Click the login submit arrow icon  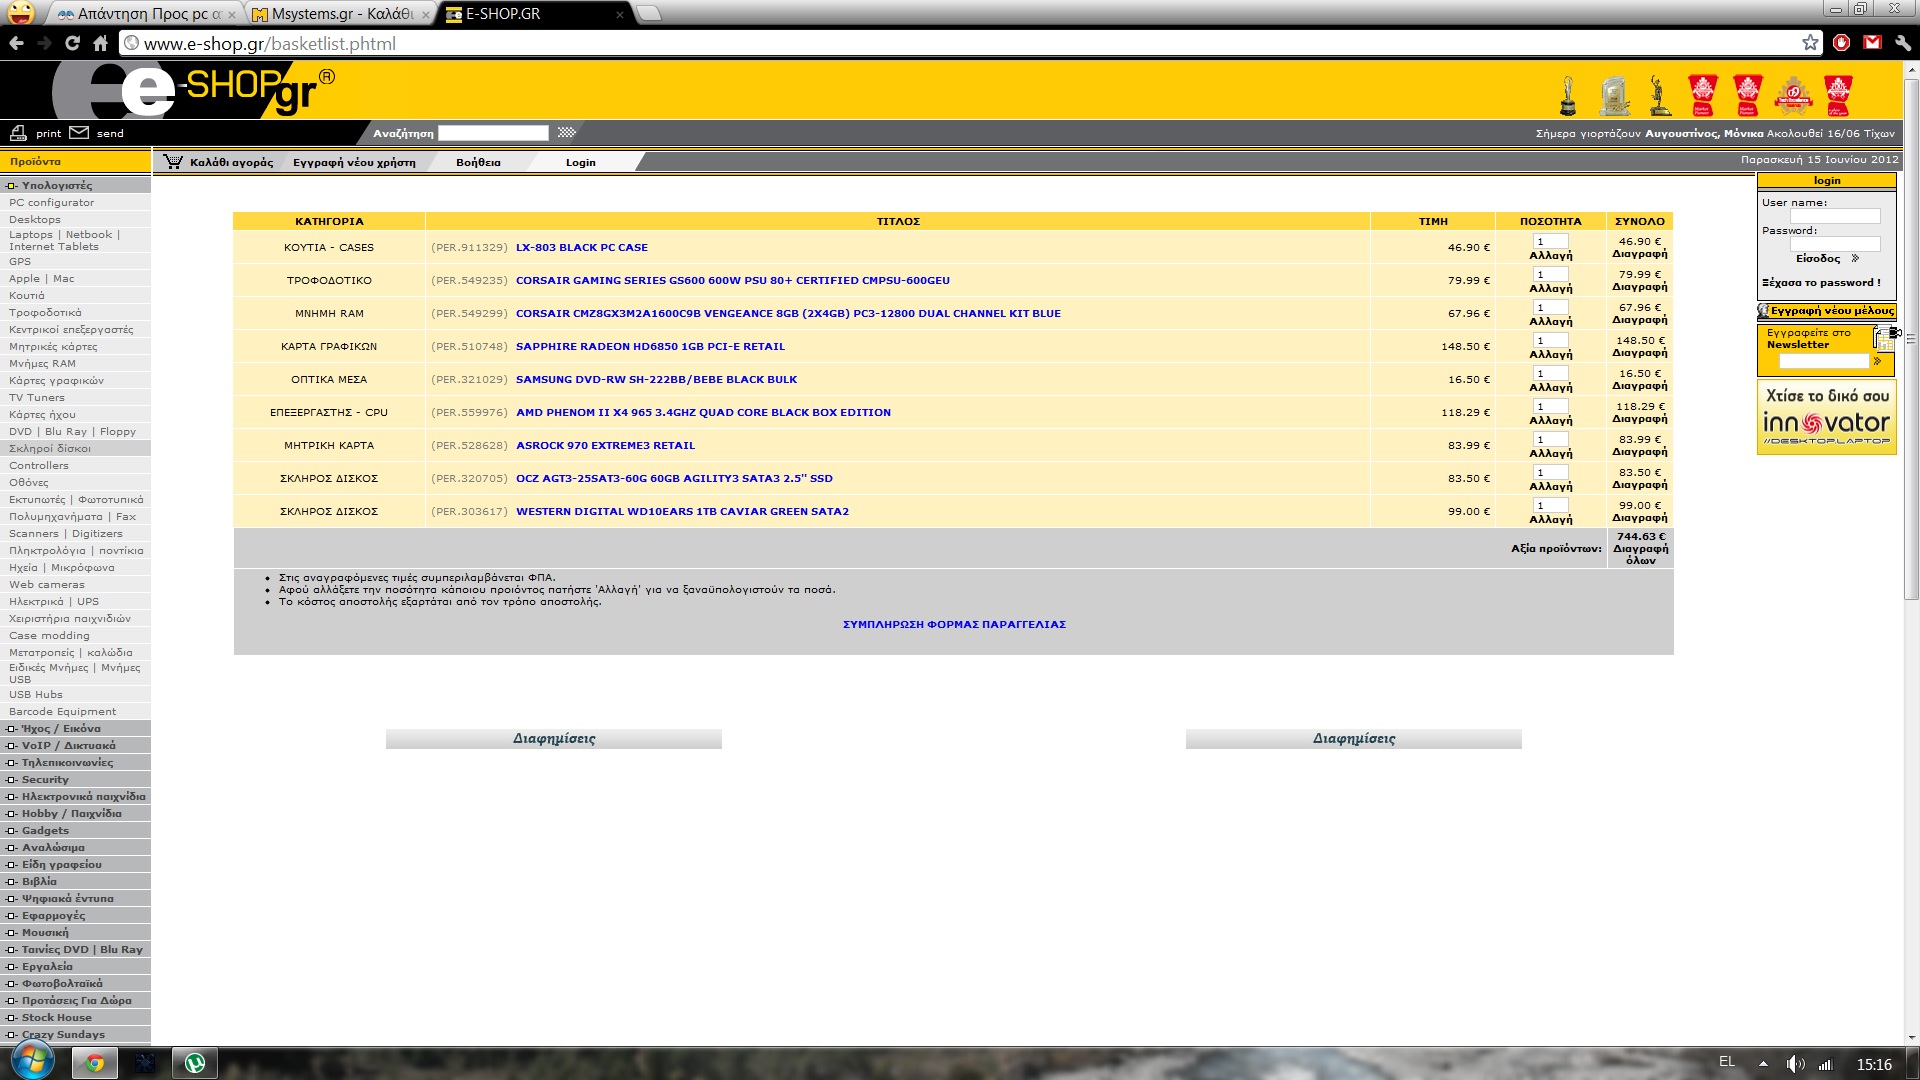click(x=1855, y=258)
